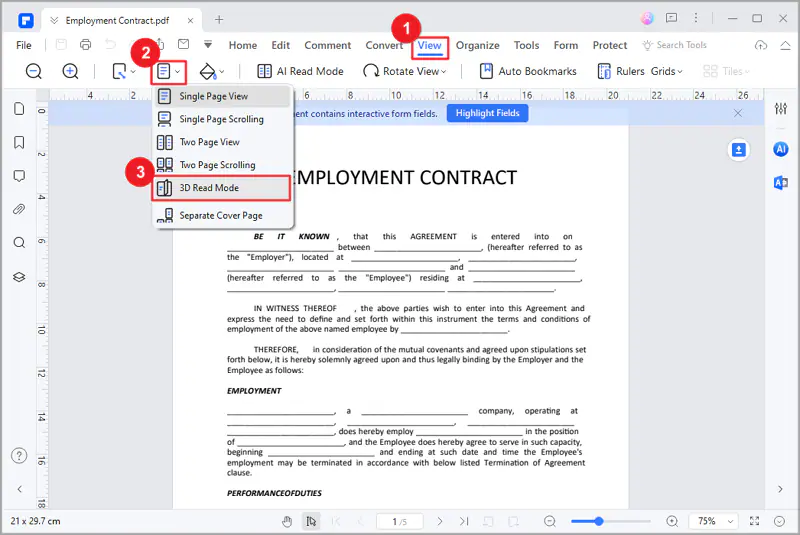Choose Single Page View
The image size is (800, 535).
click(x=223, y=96)
